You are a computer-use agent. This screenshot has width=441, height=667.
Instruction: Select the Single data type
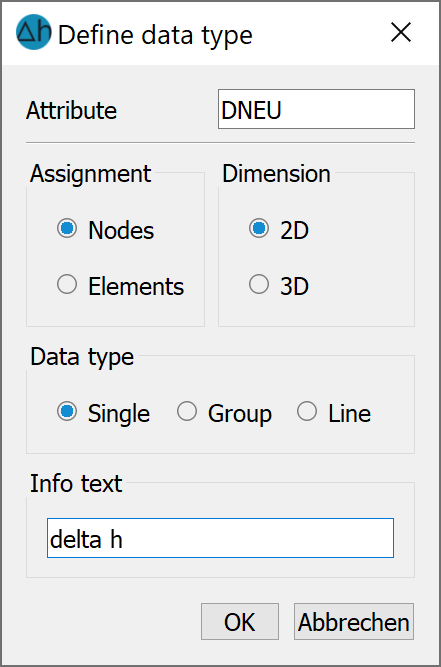[103, 413]
